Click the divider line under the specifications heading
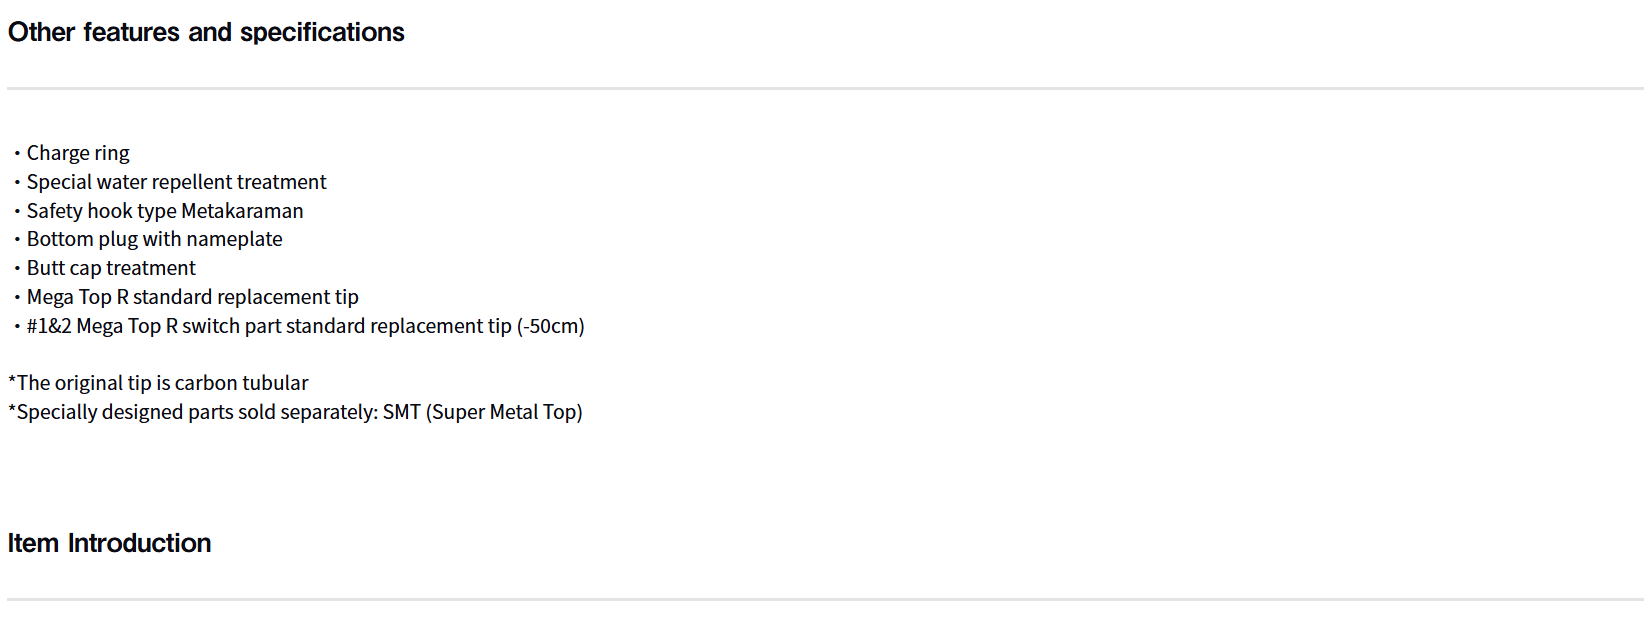This screenshot has width=1651, height=622. (825, 89)
